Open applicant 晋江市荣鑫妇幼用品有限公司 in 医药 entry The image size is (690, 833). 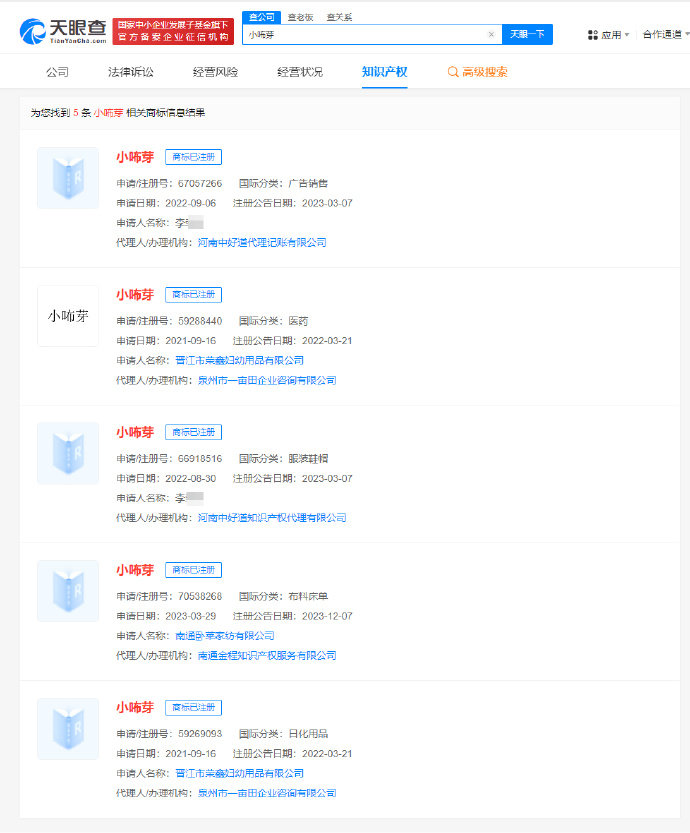[239, 361]
